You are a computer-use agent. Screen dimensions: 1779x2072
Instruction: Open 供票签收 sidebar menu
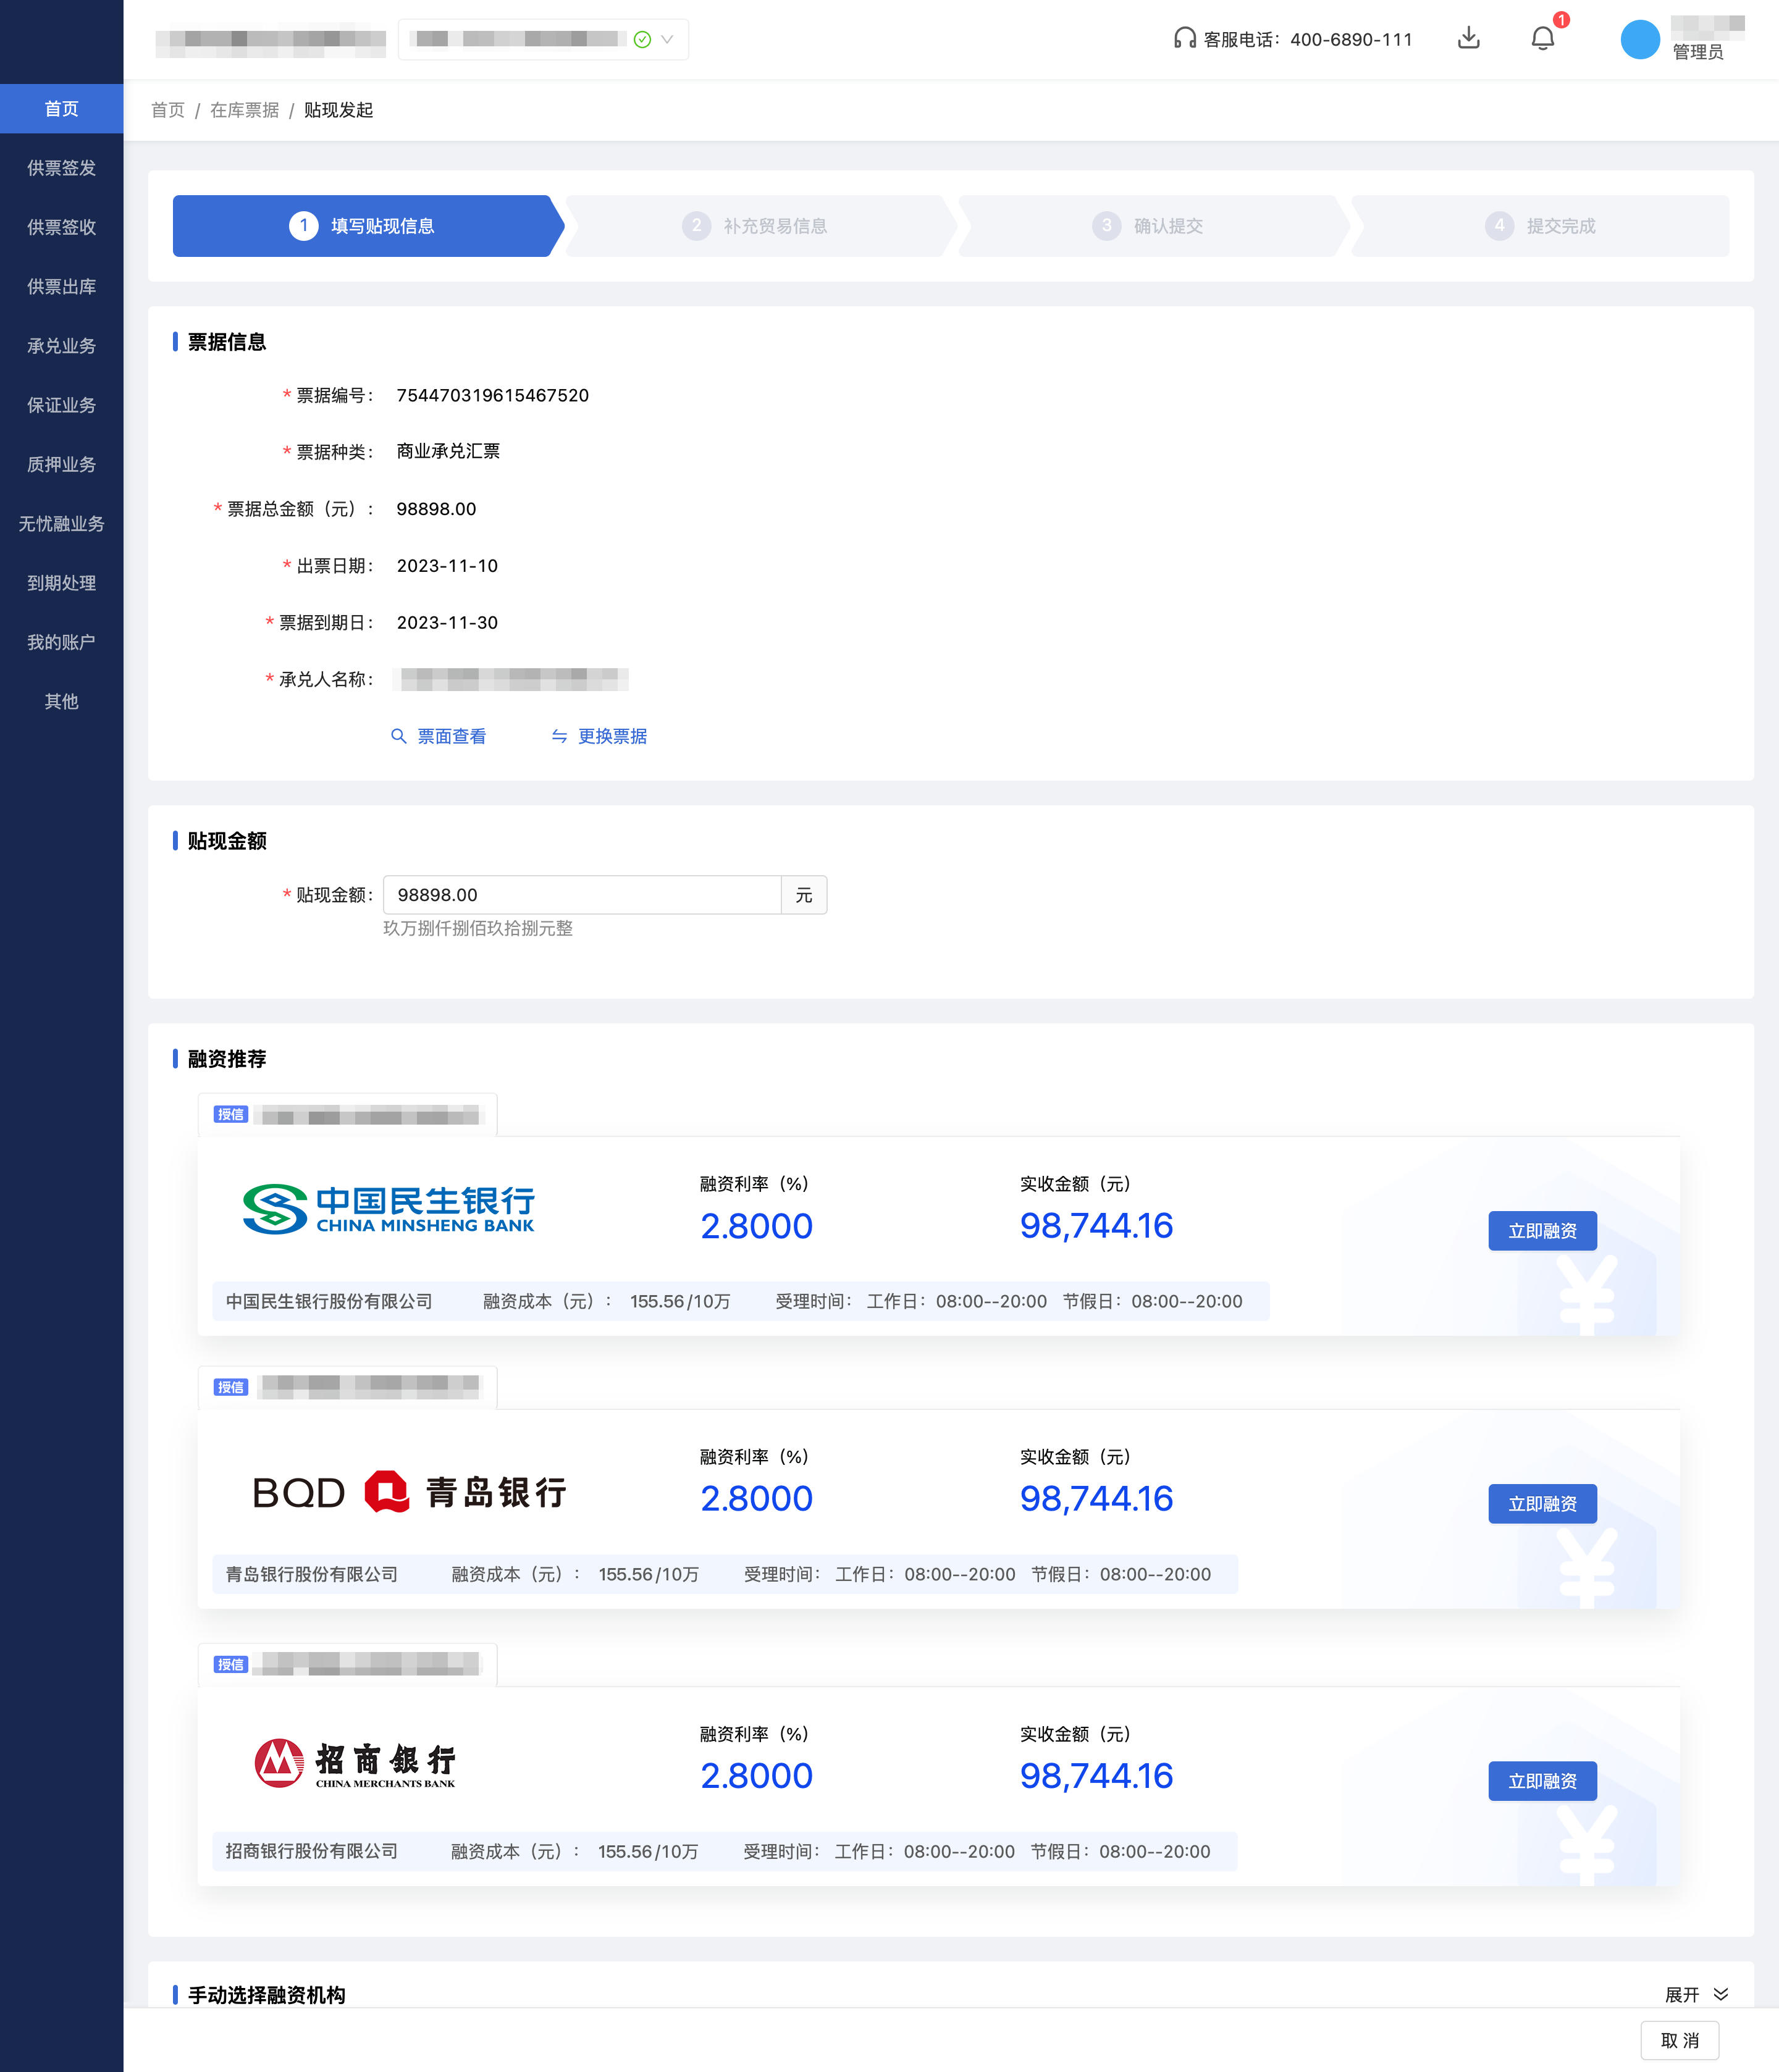(61, 227)
